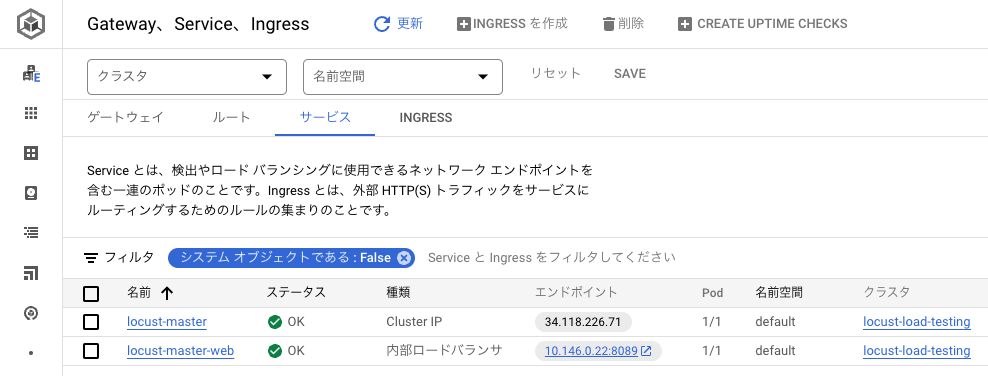Click the storage disk icon in sidebar
988x376 pixels.
coord(31,193)
